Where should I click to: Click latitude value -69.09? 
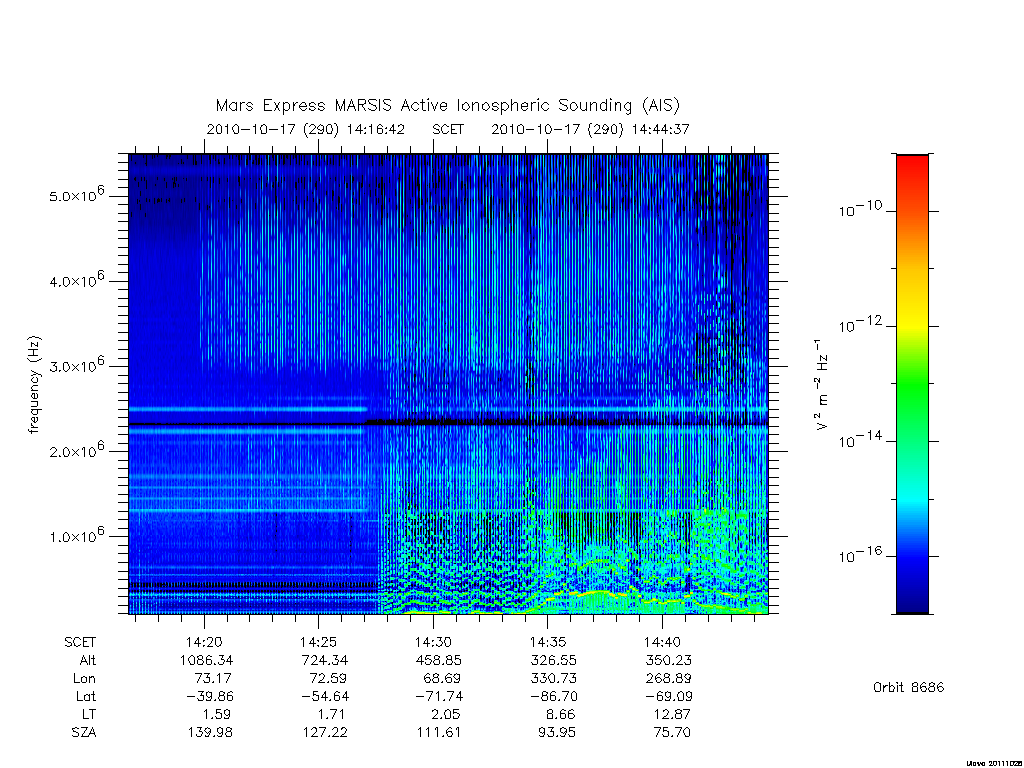[x=669, y=696]
